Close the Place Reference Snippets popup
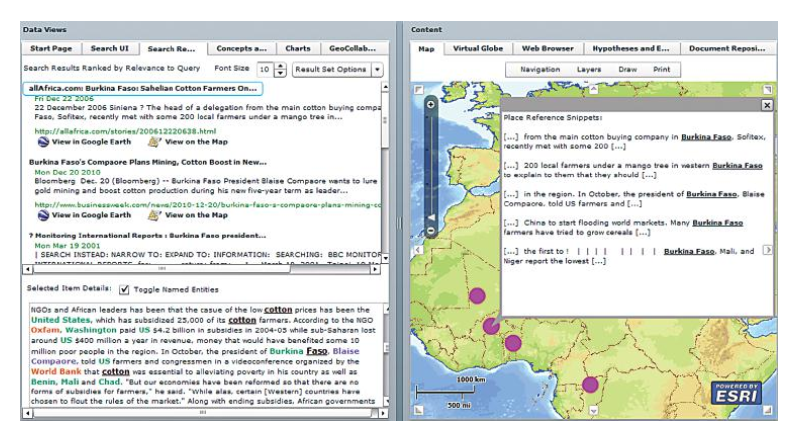Image resolution: width=791 pixels, height=435 pixels. 767,105
